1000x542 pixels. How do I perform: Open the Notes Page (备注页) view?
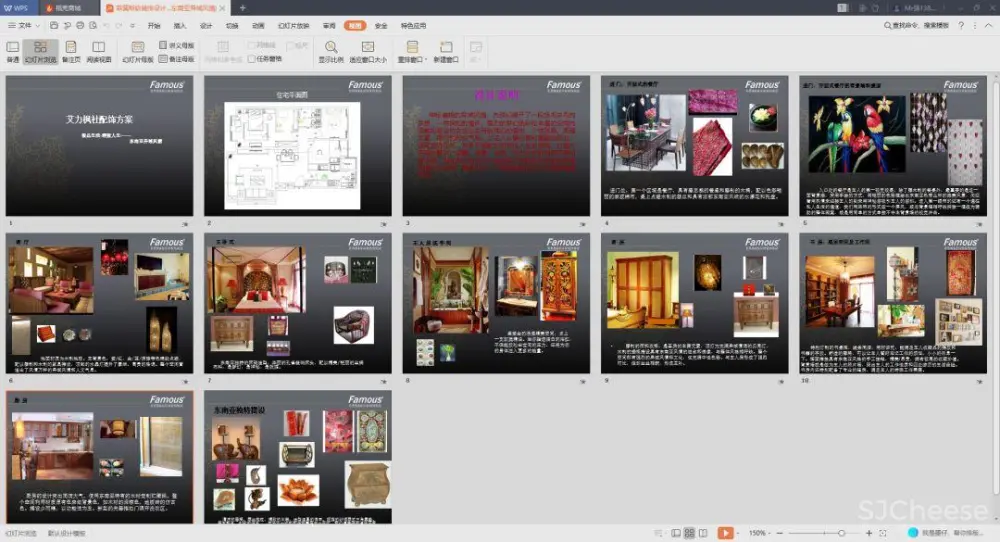point(70,47)
